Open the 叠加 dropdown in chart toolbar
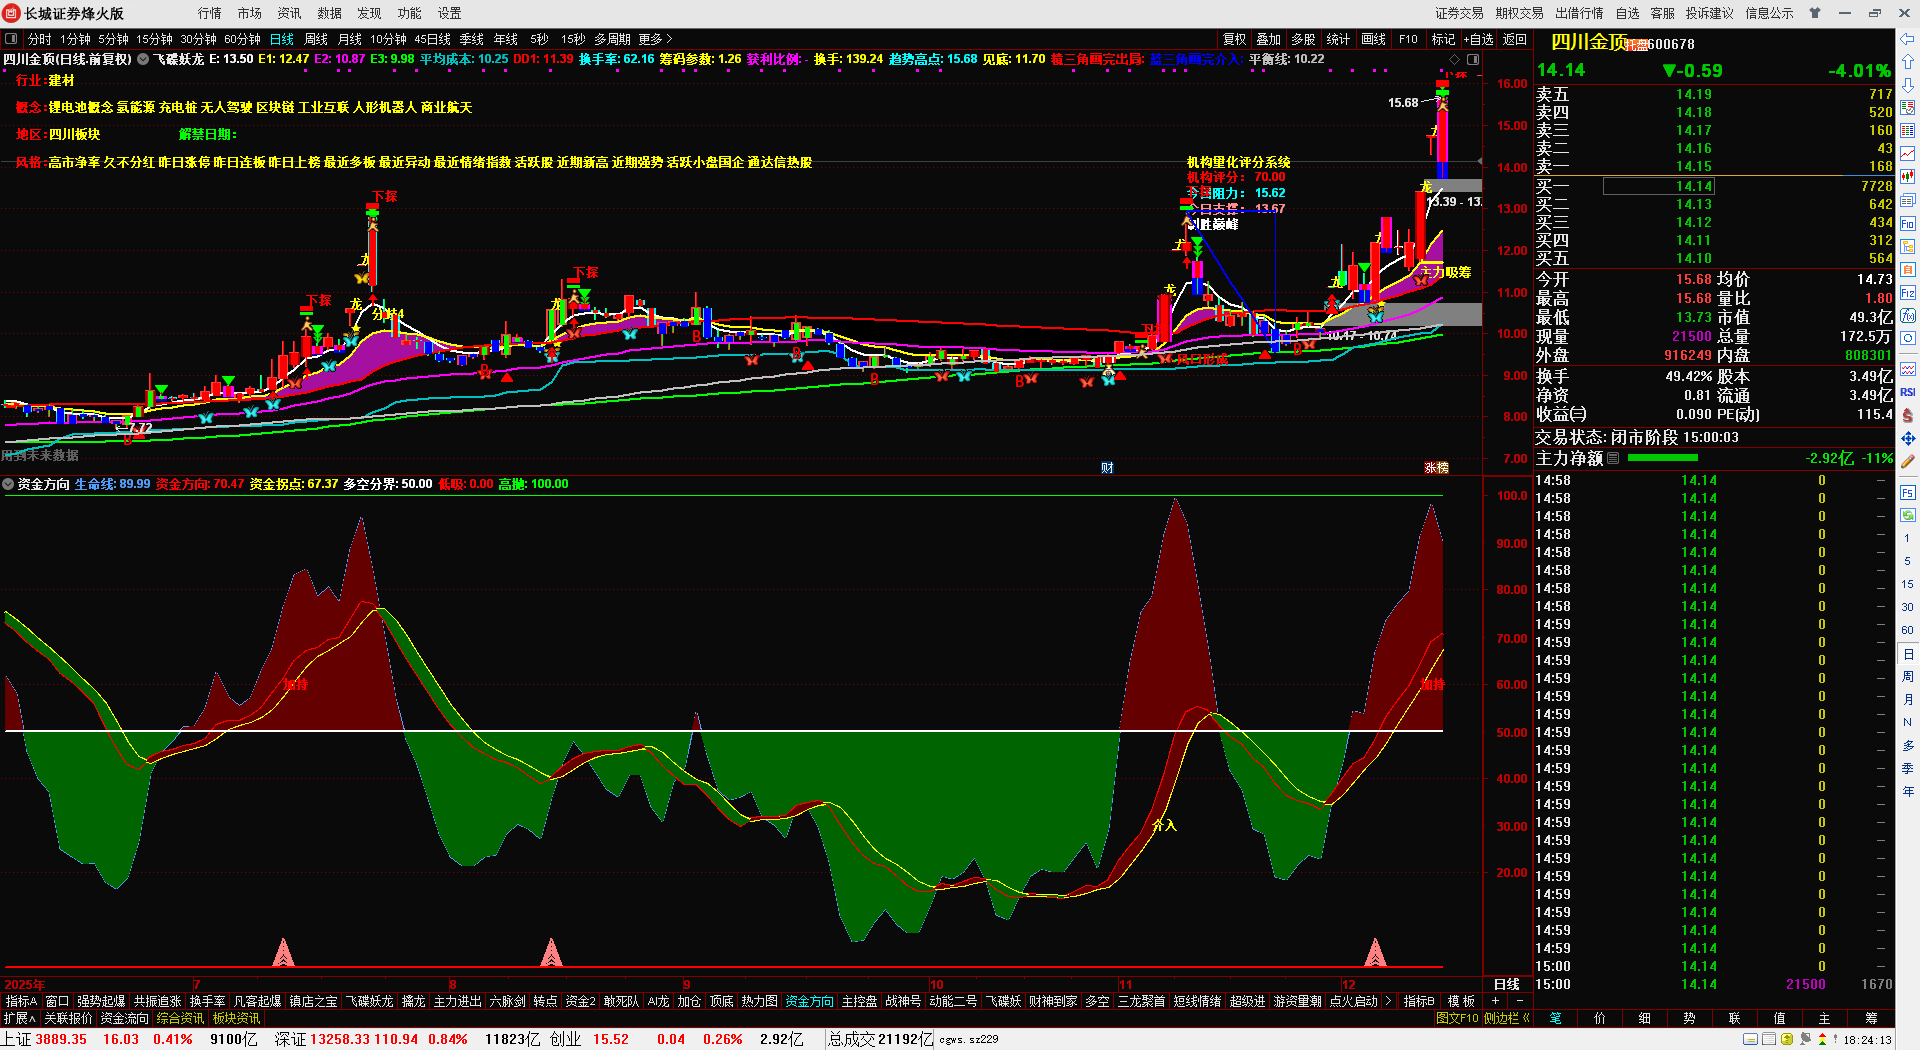The image size is (1920, 1050). (x=1269, y=39)
